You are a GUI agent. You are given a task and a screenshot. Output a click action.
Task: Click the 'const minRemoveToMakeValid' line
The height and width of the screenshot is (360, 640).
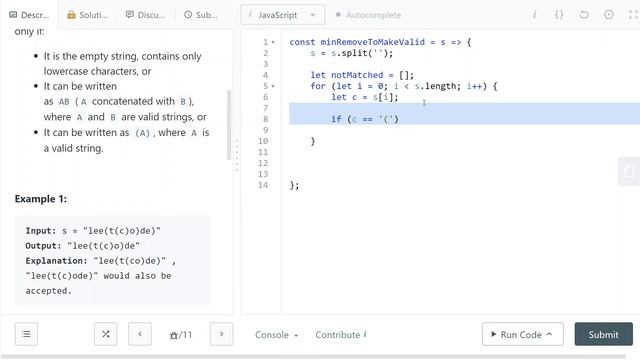(x=380, y=42)
